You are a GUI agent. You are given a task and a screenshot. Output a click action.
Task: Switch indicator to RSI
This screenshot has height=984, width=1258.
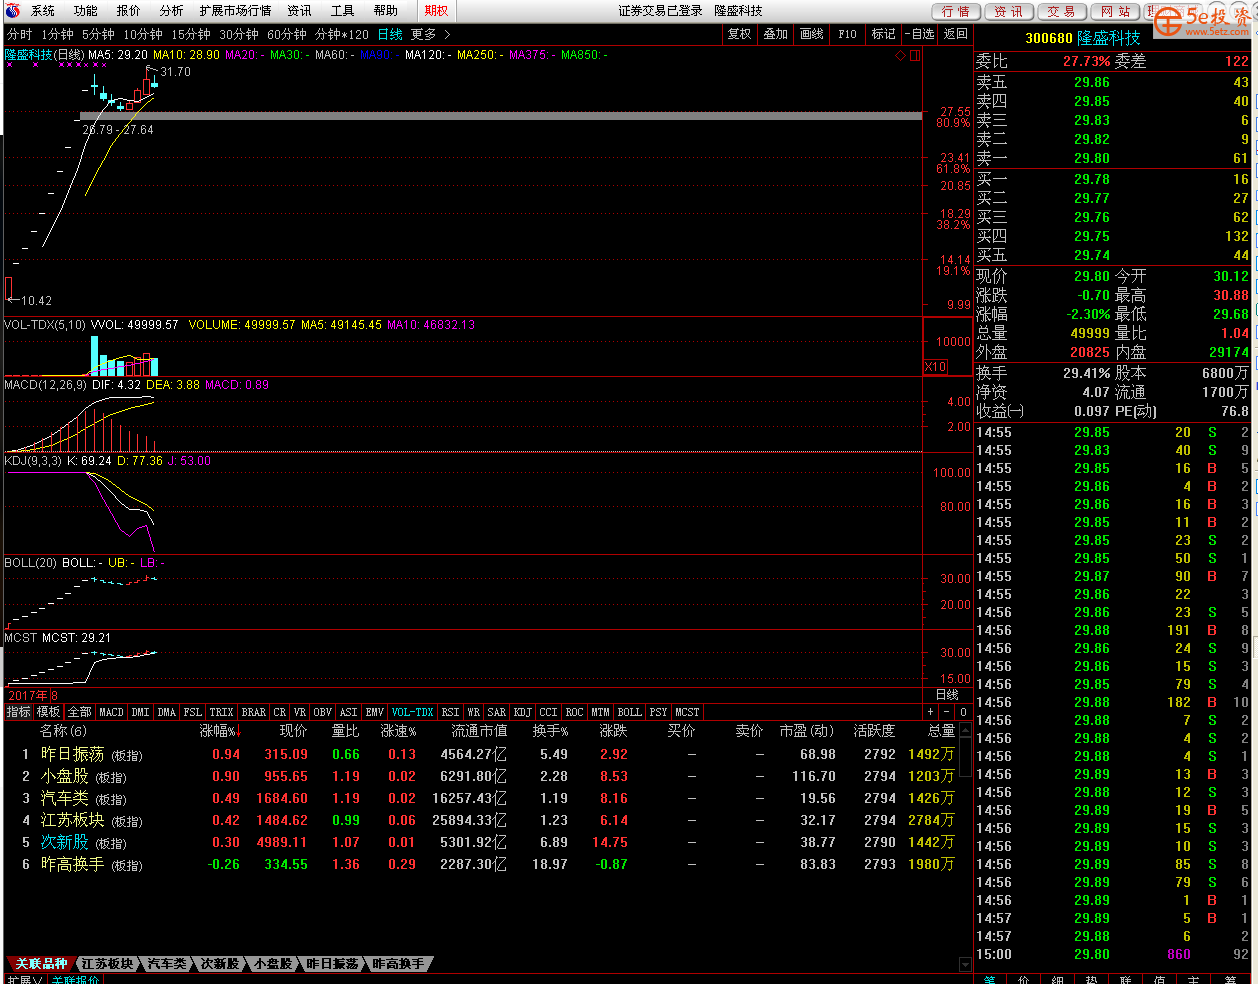(450, 712)
